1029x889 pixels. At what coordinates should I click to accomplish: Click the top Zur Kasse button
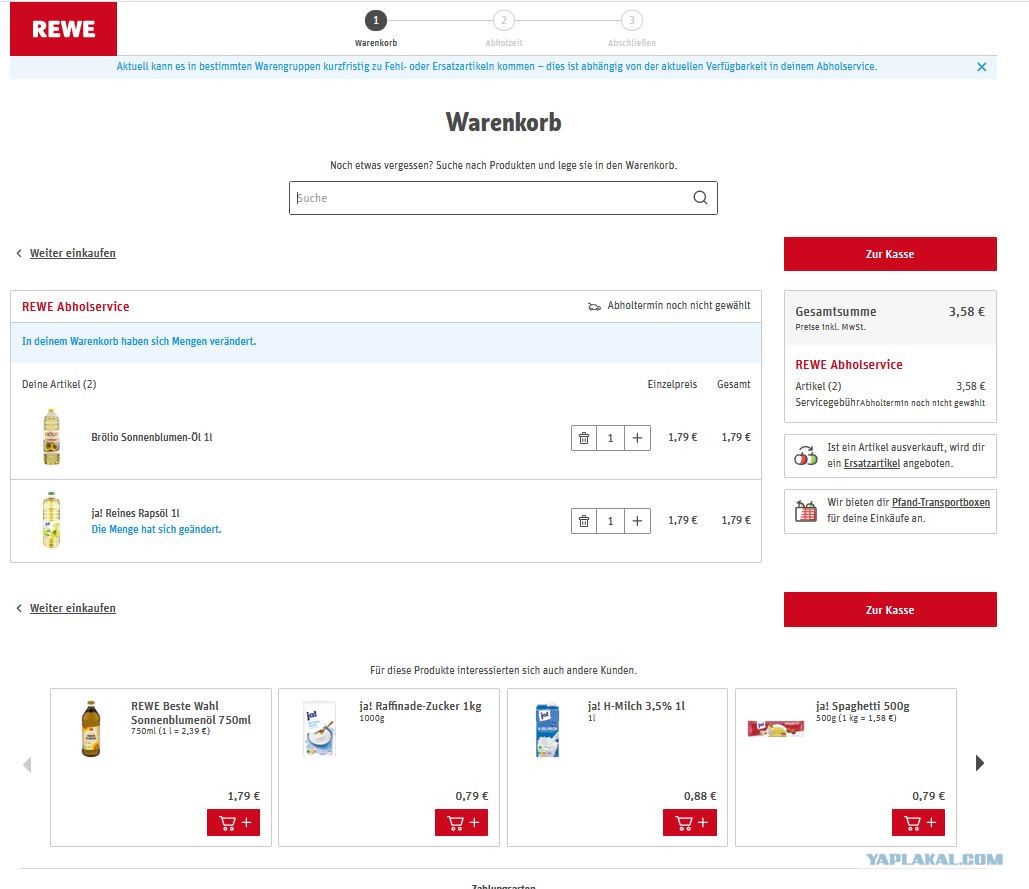890,254
